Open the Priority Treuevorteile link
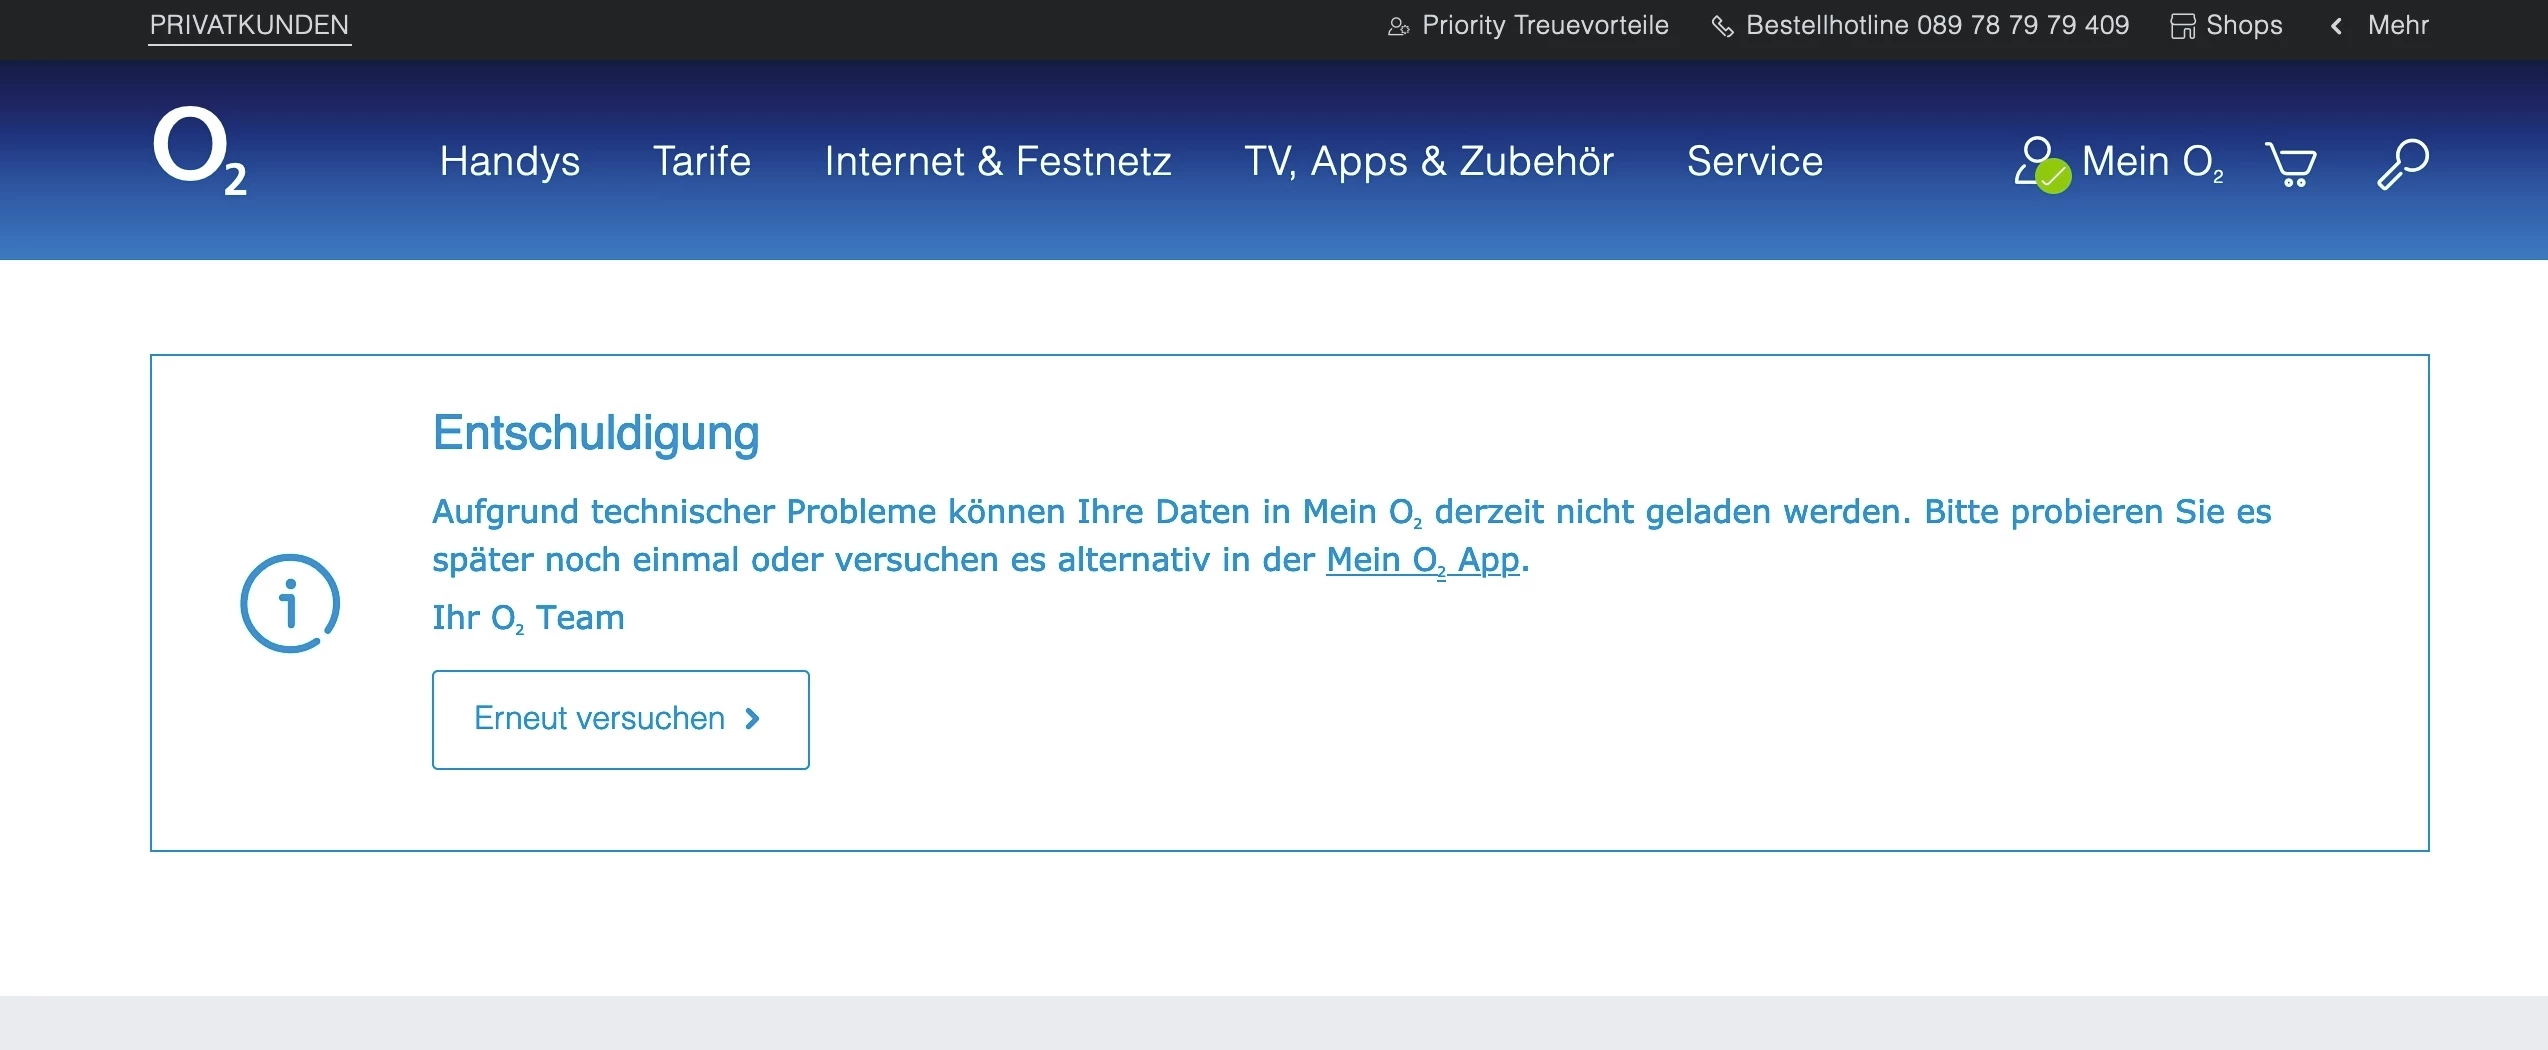 (x=1545, y=26)
